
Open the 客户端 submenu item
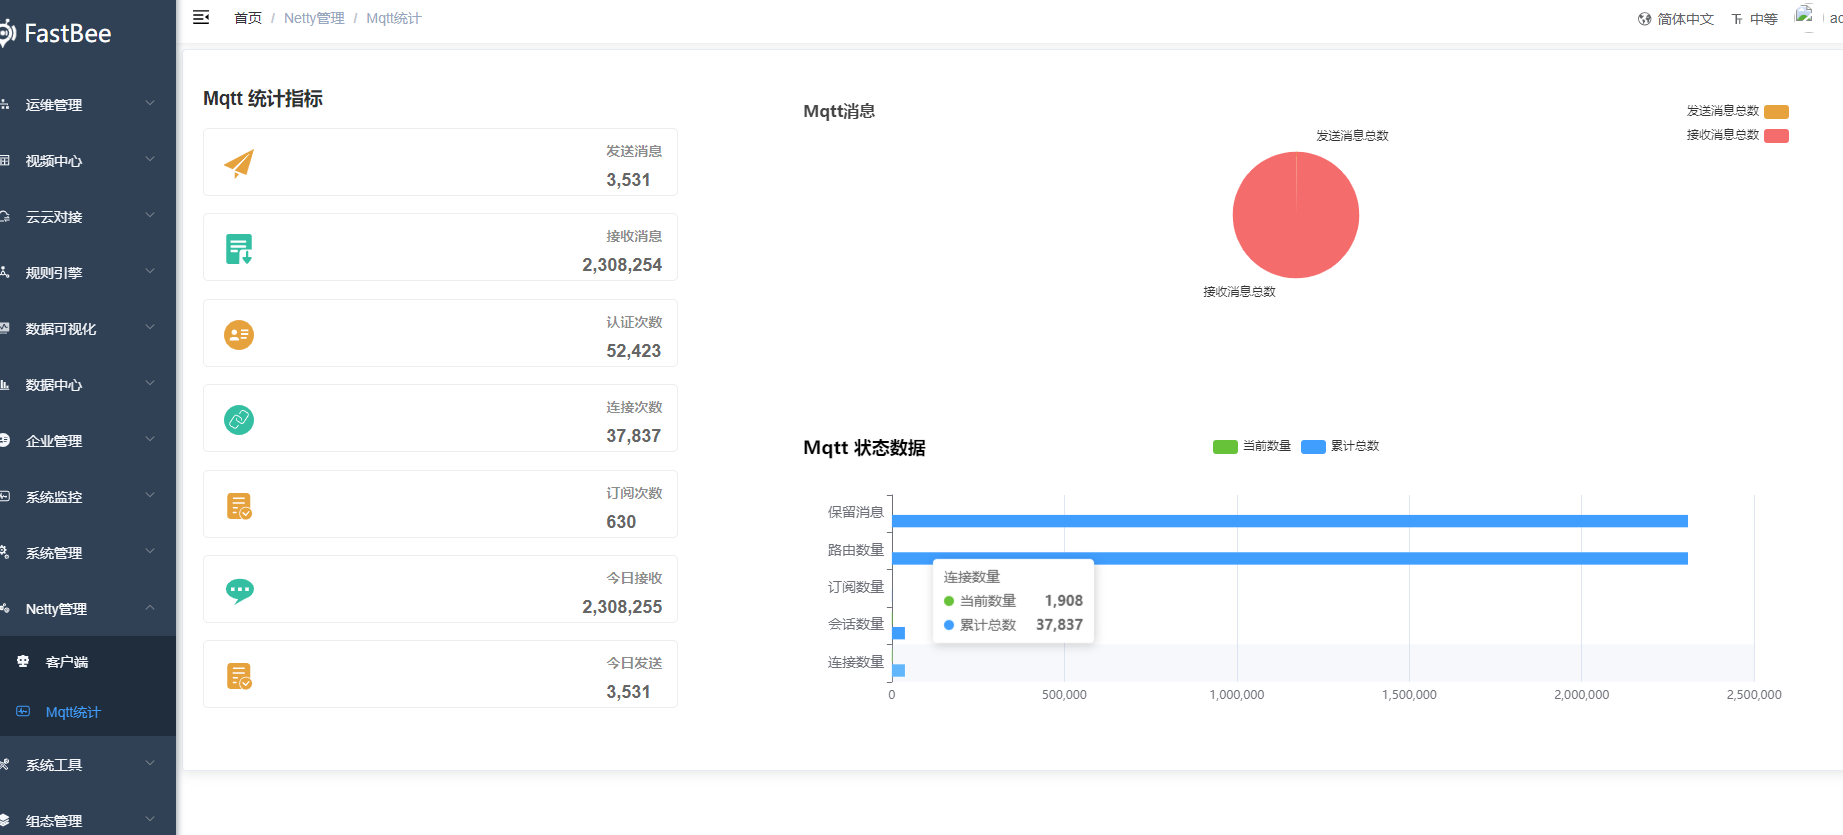[x=88, y=661]
